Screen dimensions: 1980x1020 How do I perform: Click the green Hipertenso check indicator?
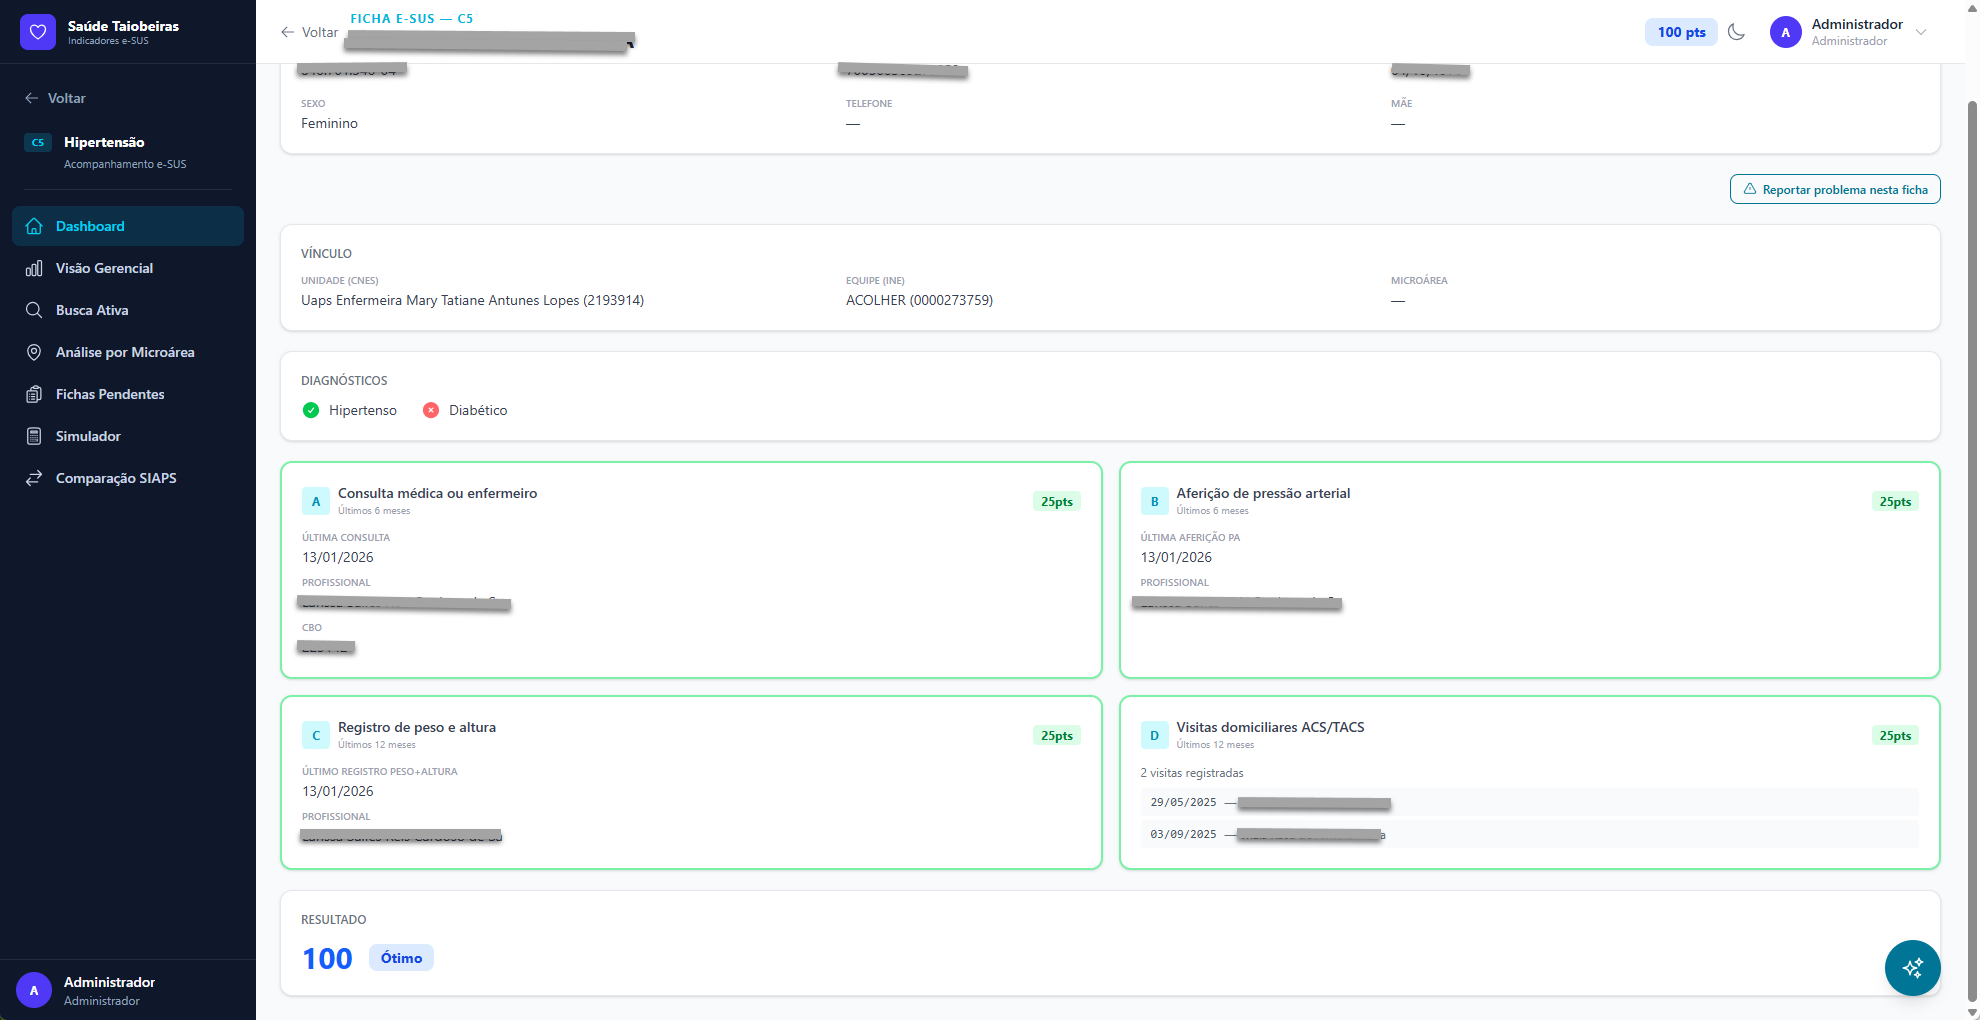pyautogui.click(x=311, y=410)
